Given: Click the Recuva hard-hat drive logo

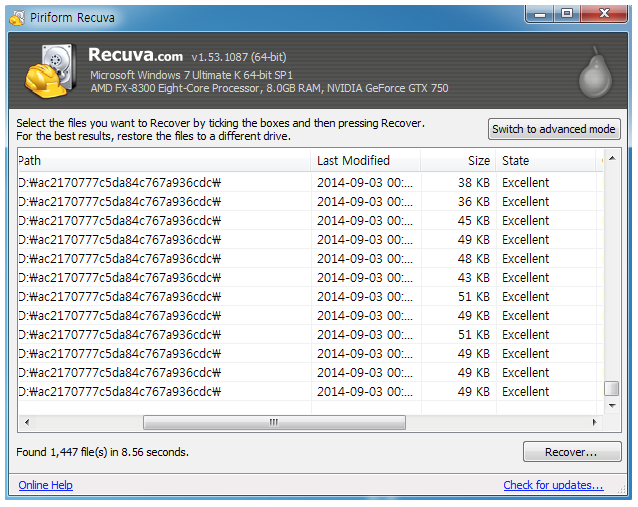Looking at the screenshot, I should click(x=51, y=71).
